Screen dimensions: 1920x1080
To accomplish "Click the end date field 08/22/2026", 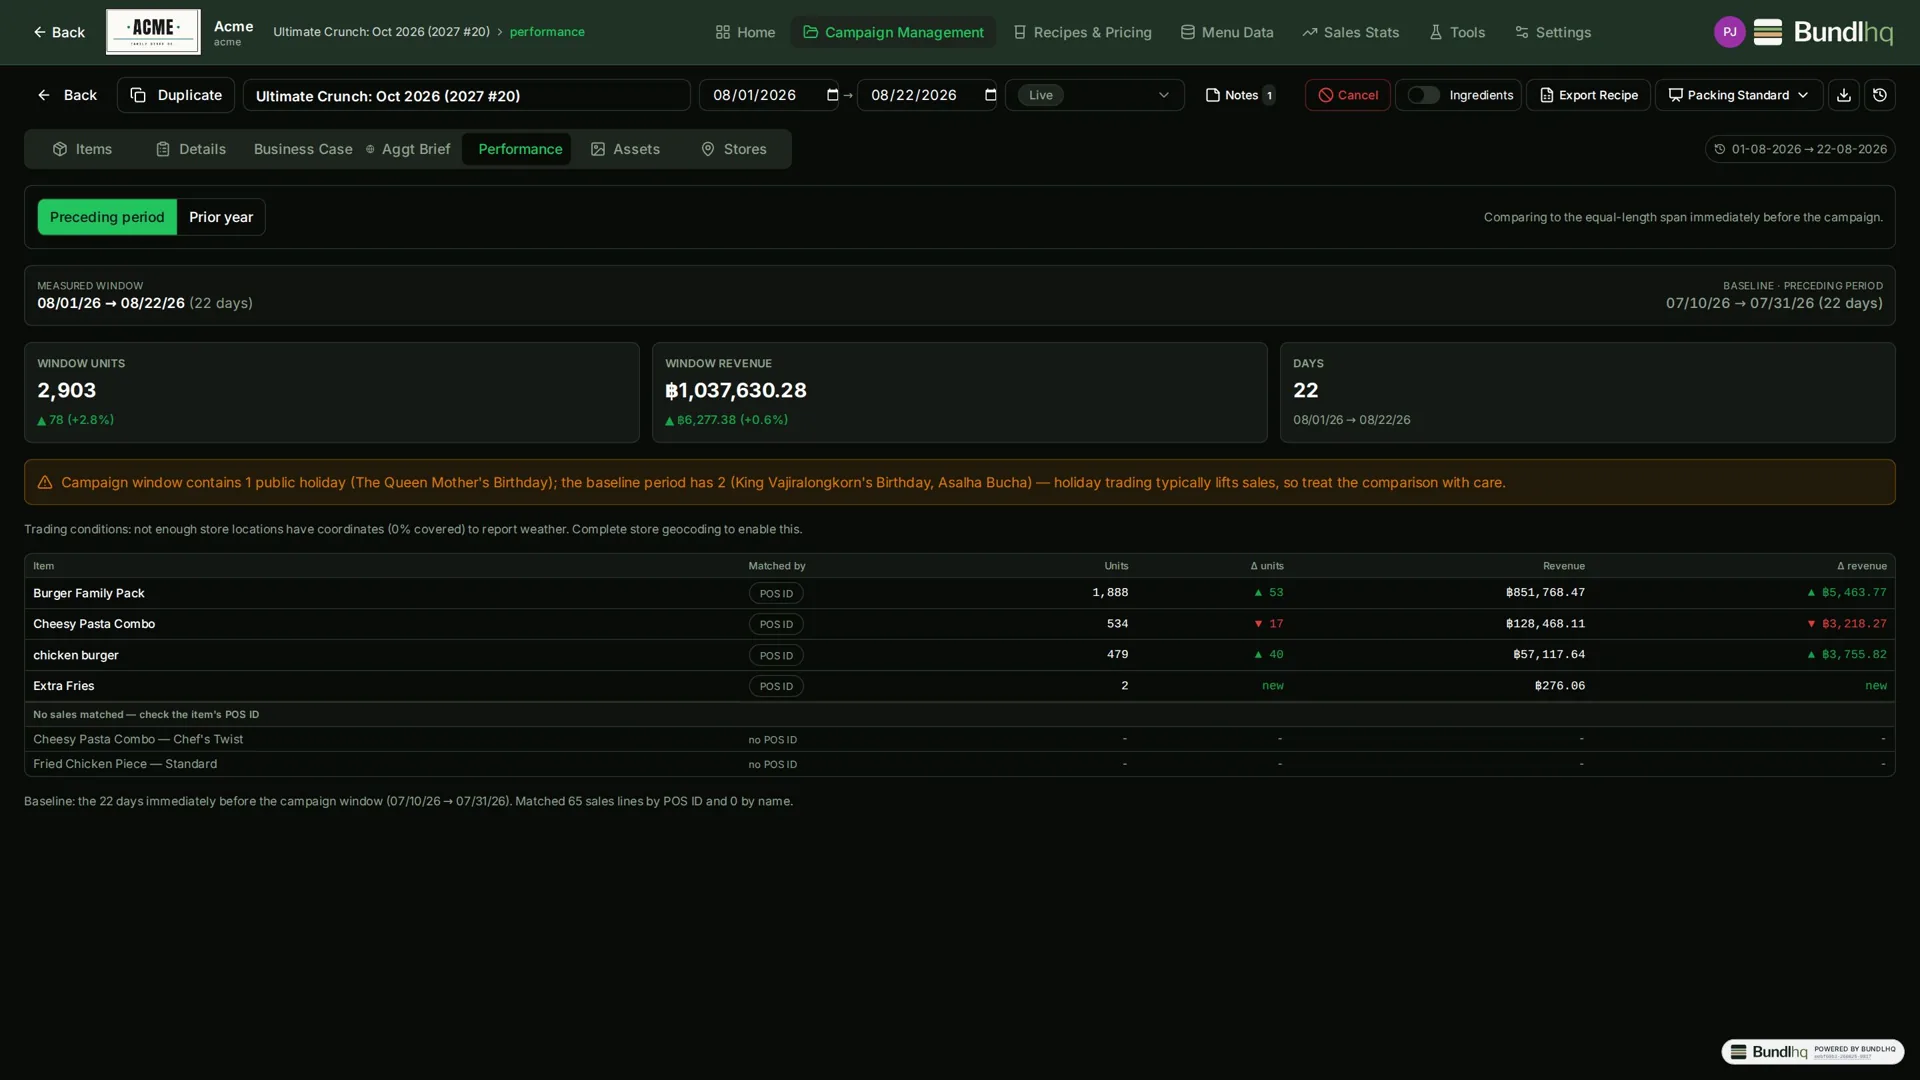I will (926, 95).
